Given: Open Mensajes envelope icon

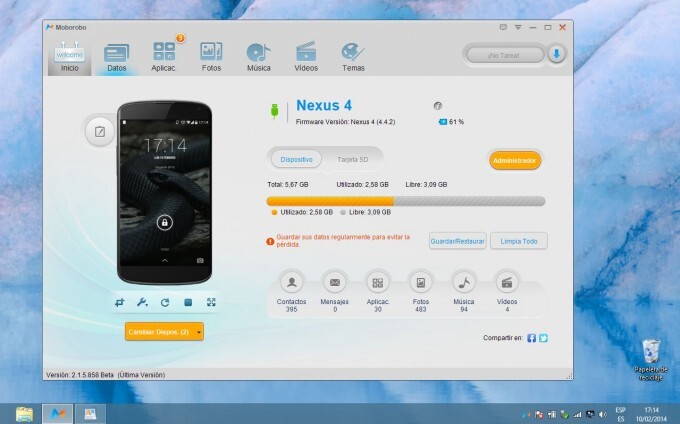Looking at the screenshot, I should tap(335, 282).
